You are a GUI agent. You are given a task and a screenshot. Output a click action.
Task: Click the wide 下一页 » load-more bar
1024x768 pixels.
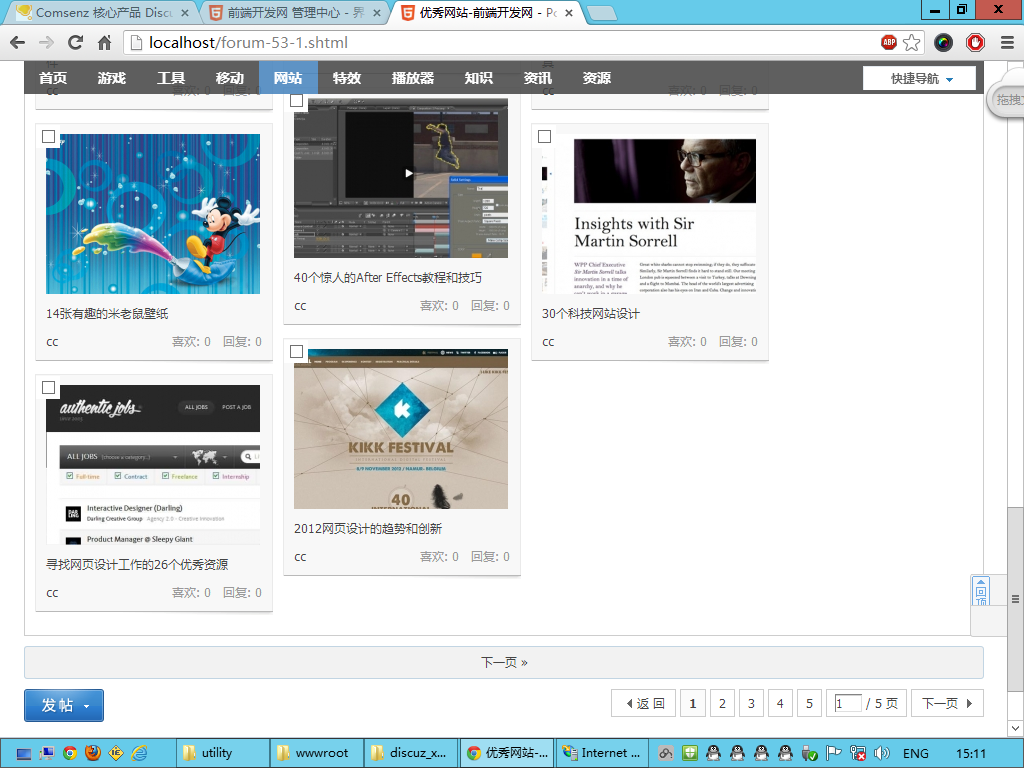504,662
